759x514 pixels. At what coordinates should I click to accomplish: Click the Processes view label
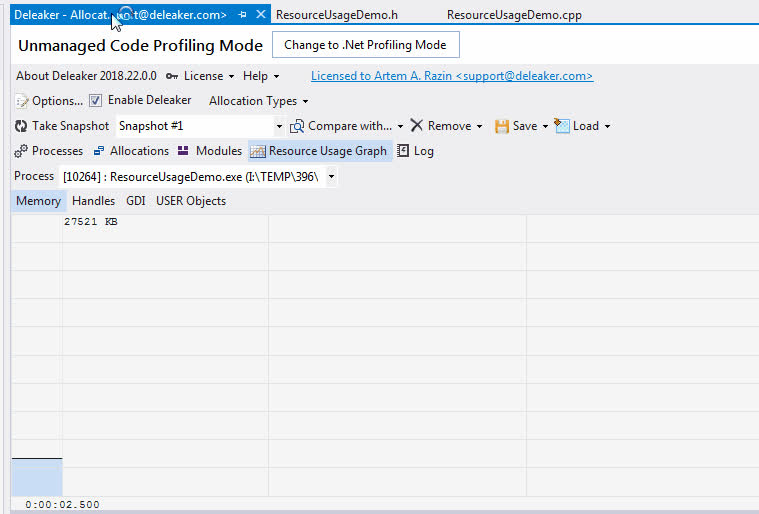tap(57, 151)
